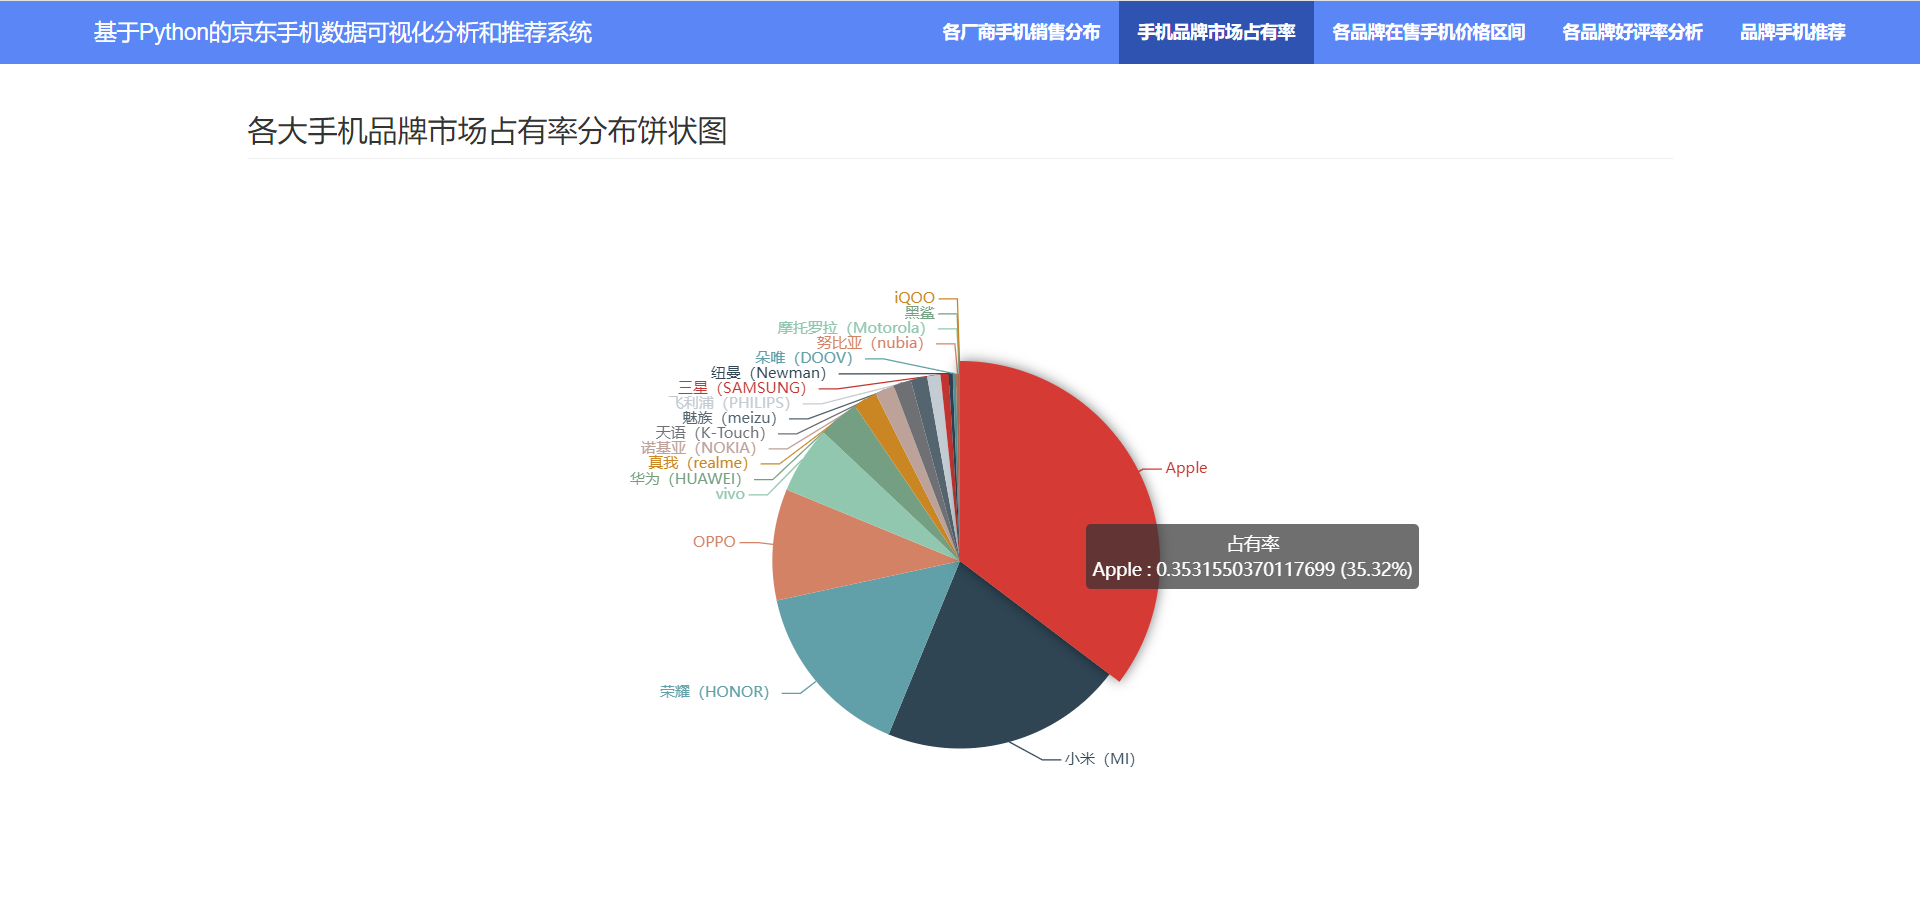
Task: Click the iQOO label text
Action: coord(914,298)
